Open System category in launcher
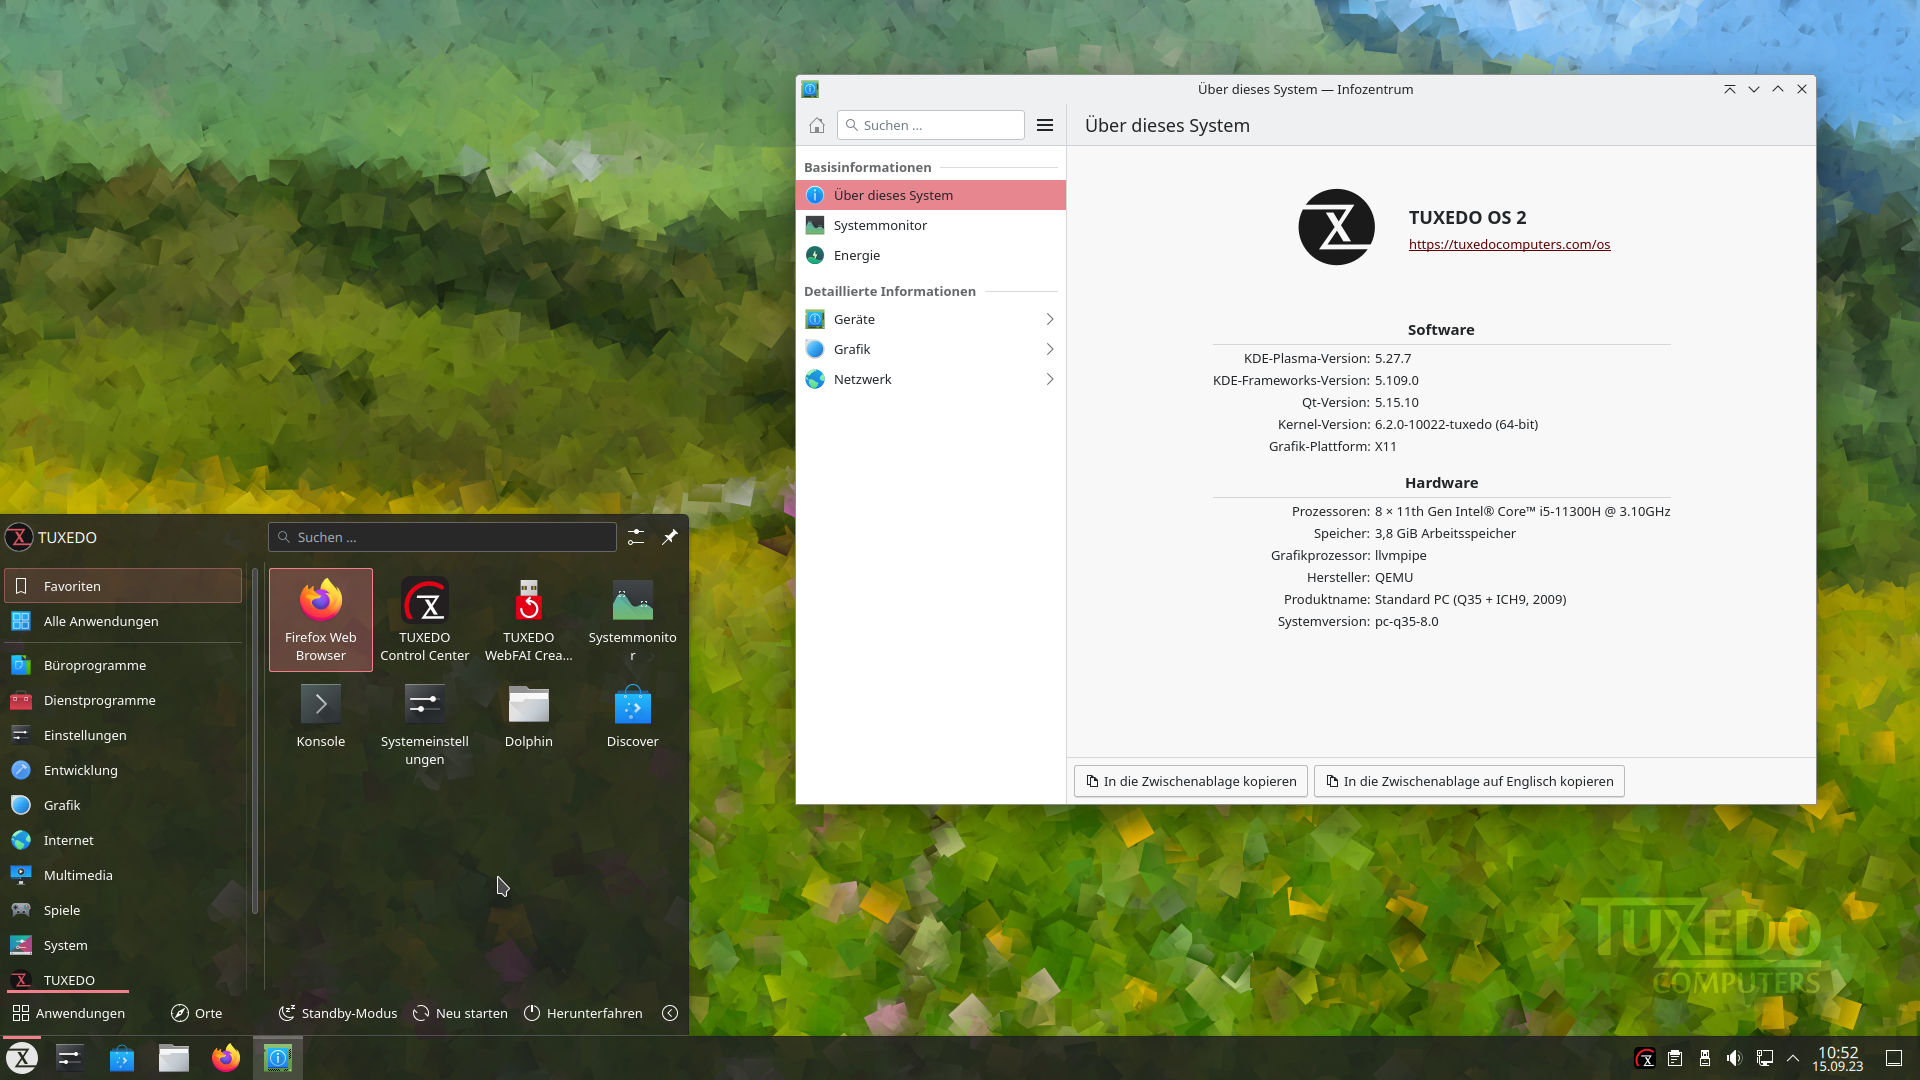Viewport: 1920px width, 1080px height. click(x=123, y=945)
